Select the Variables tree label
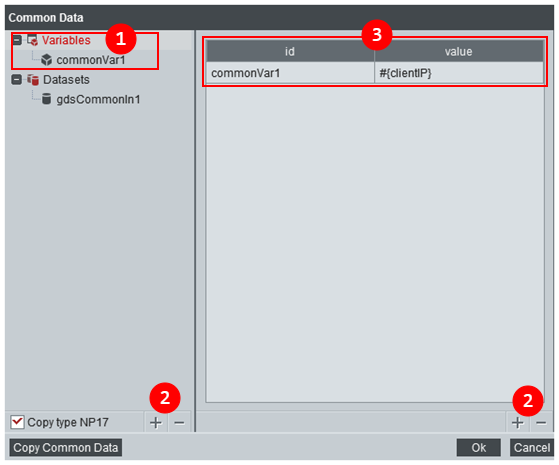This screenshot has height=465, width=559. (66, 40)
